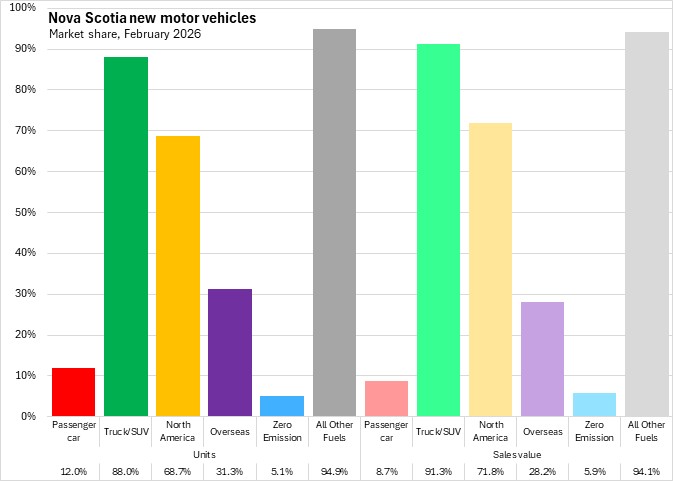This screenshot has height=481, width=673.
Task: Click the 50% y-axis label
Action: tap(26, 212)
